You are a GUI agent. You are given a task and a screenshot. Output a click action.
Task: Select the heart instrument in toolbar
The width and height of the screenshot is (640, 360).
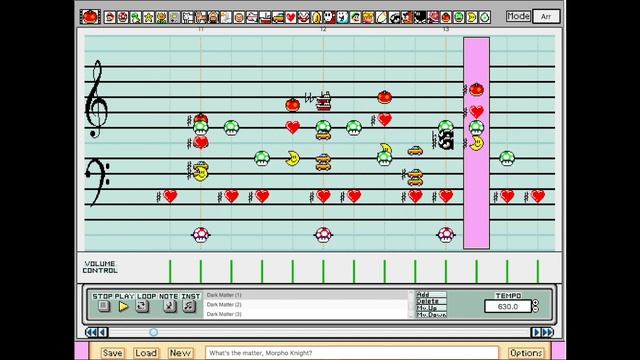[x=291, y=17]
